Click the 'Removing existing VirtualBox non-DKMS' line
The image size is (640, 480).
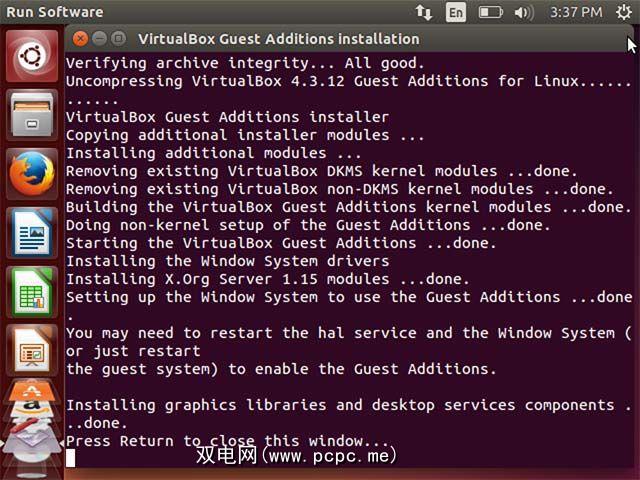[340, 189]
